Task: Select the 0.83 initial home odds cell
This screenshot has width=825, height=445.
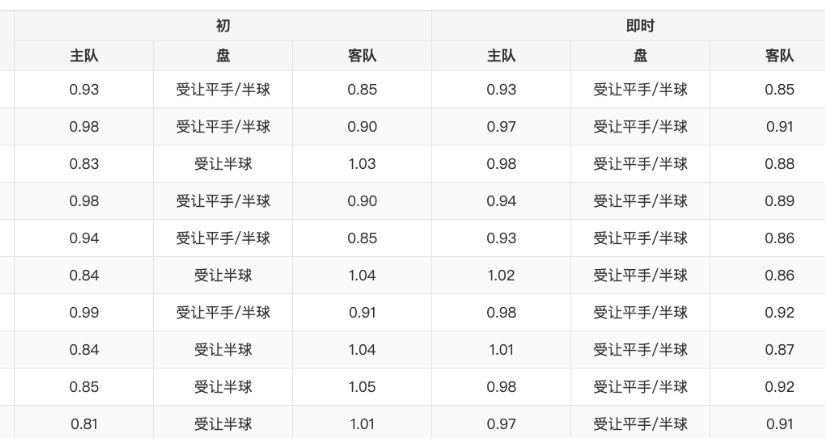Action: [x=84, y=164]
